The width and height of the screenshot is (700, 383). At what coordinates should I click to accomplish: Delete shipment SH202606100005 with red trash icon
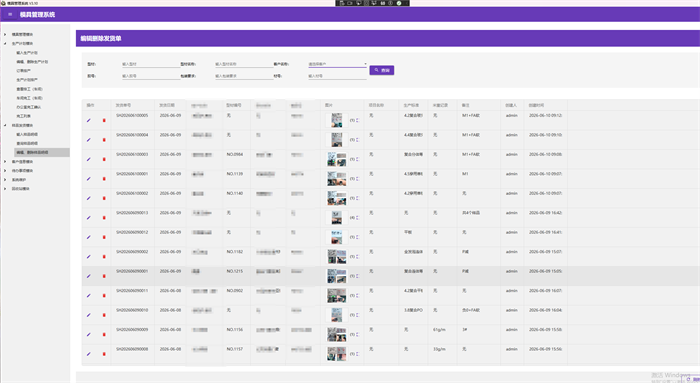pos(104,121)
